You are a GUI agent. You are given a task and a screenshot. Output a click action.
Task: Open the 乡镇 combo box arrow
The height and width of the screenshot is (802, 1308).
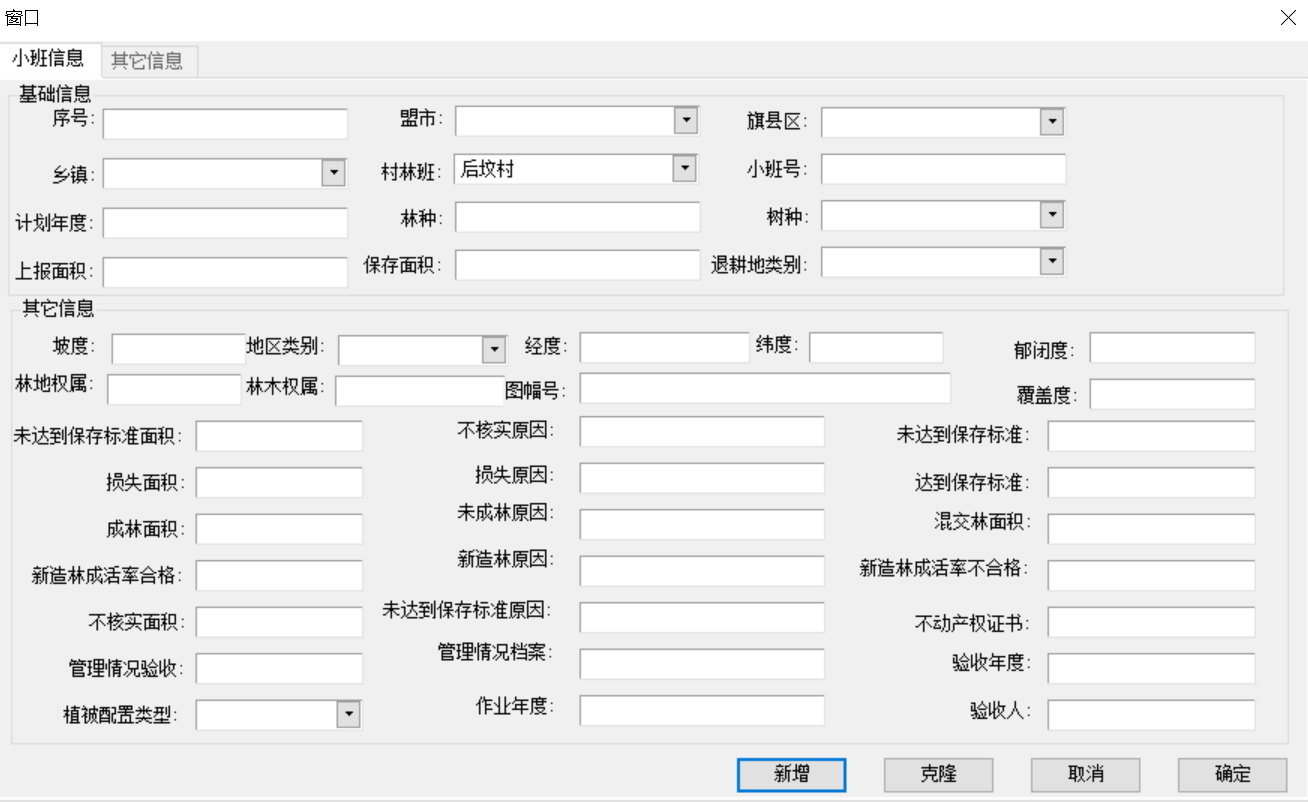pyautogui.click(x=333, y=173)
